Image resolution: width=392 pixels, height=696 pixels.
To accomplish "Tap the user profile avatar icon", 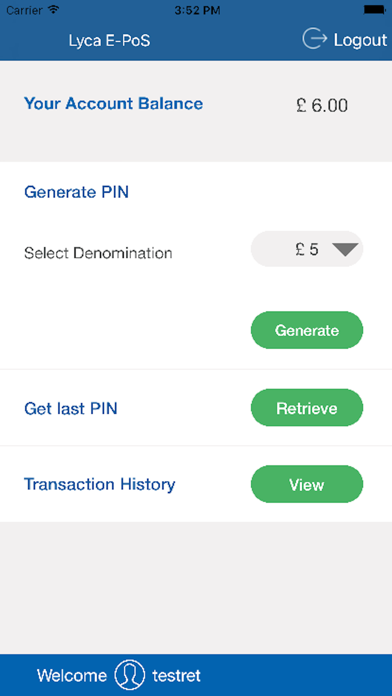I will 130,675.
